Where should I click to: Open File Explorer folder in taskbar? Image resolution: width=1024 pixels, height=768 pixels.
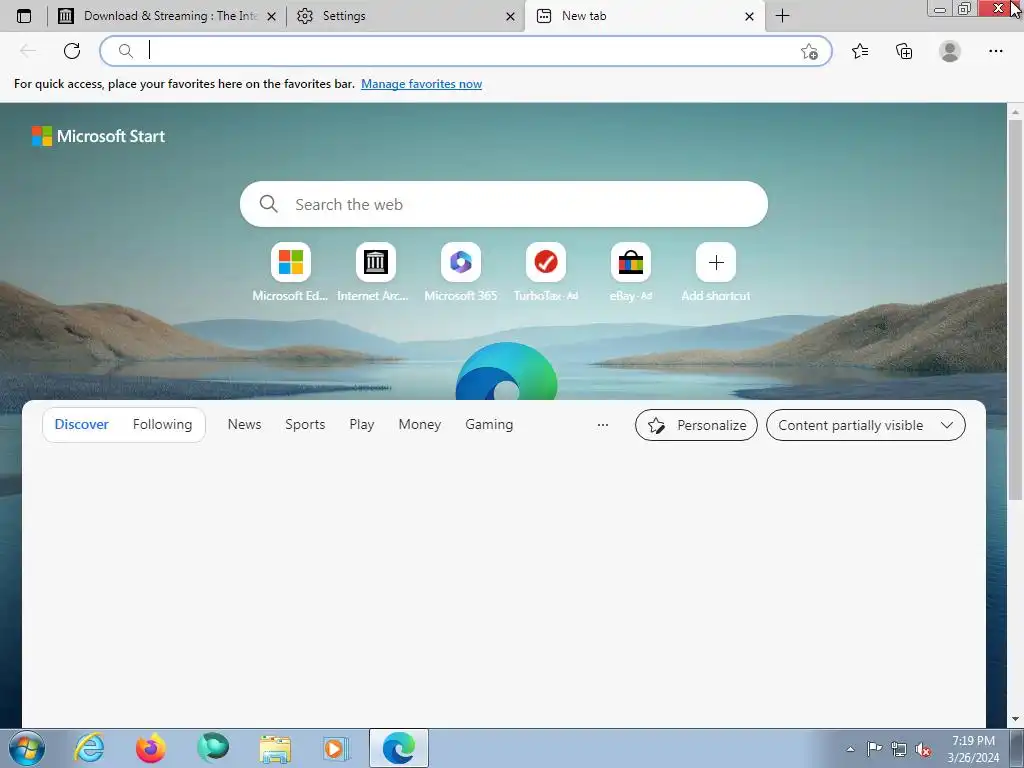[x=275, y=748]
